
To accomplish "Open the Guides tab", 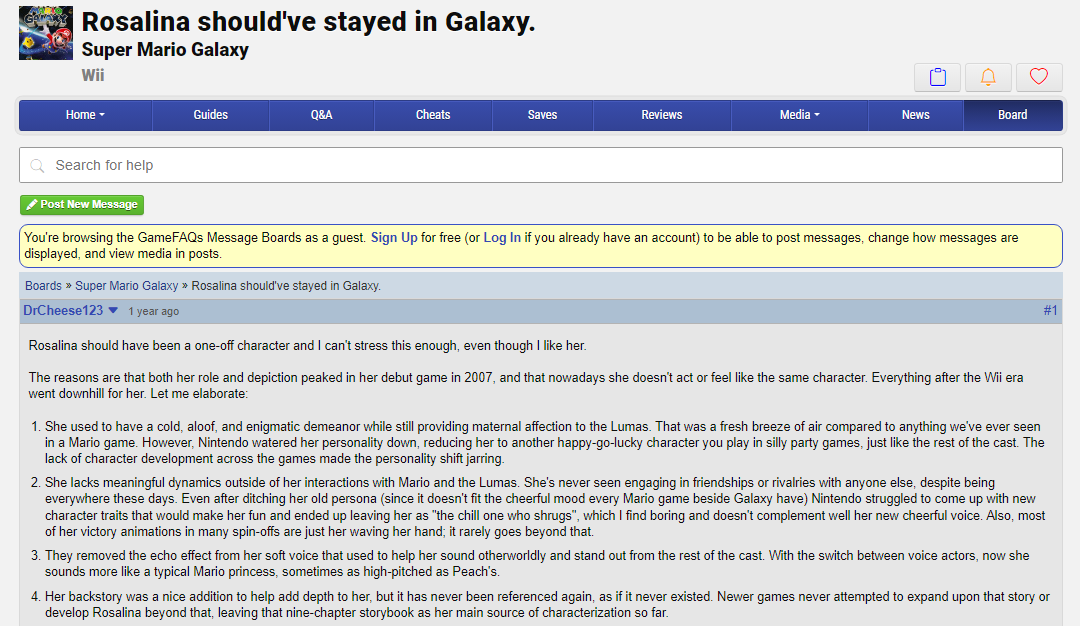I will click(x=211, y=115).
